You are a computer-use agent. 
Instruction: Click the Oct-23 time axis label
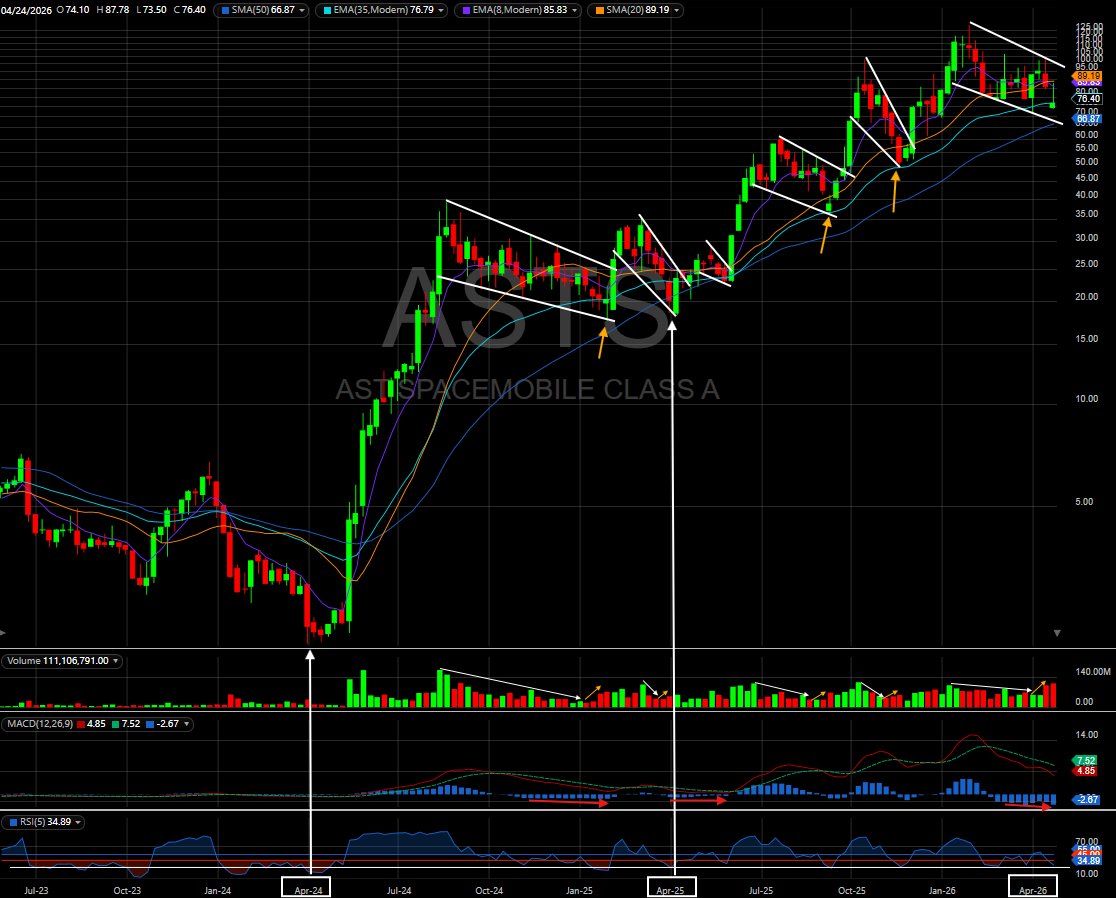tap(127, 890)
